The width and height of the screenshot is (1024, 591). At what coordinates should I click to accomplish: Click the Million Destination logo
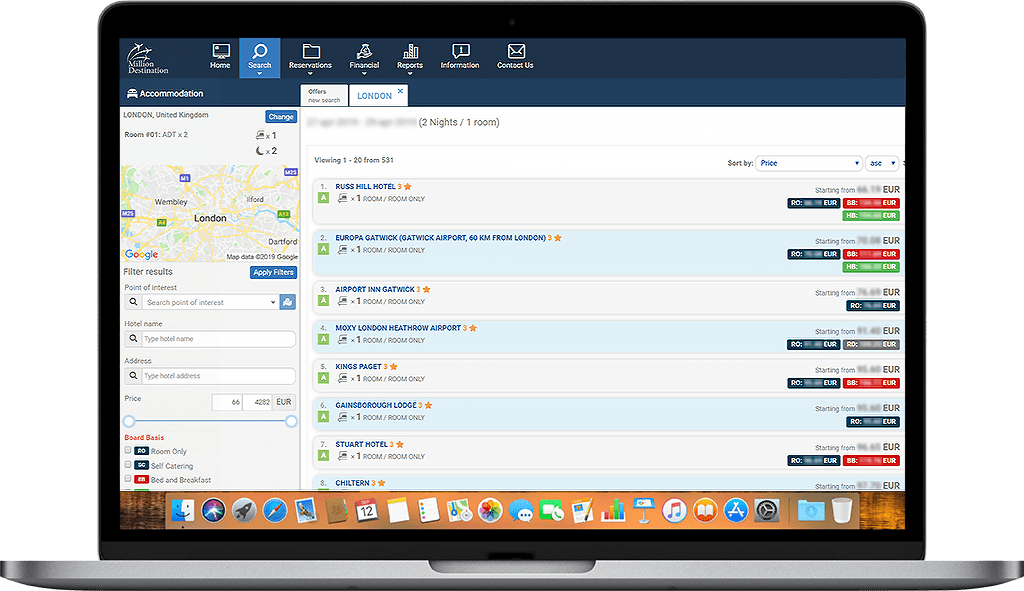(148, 58)
